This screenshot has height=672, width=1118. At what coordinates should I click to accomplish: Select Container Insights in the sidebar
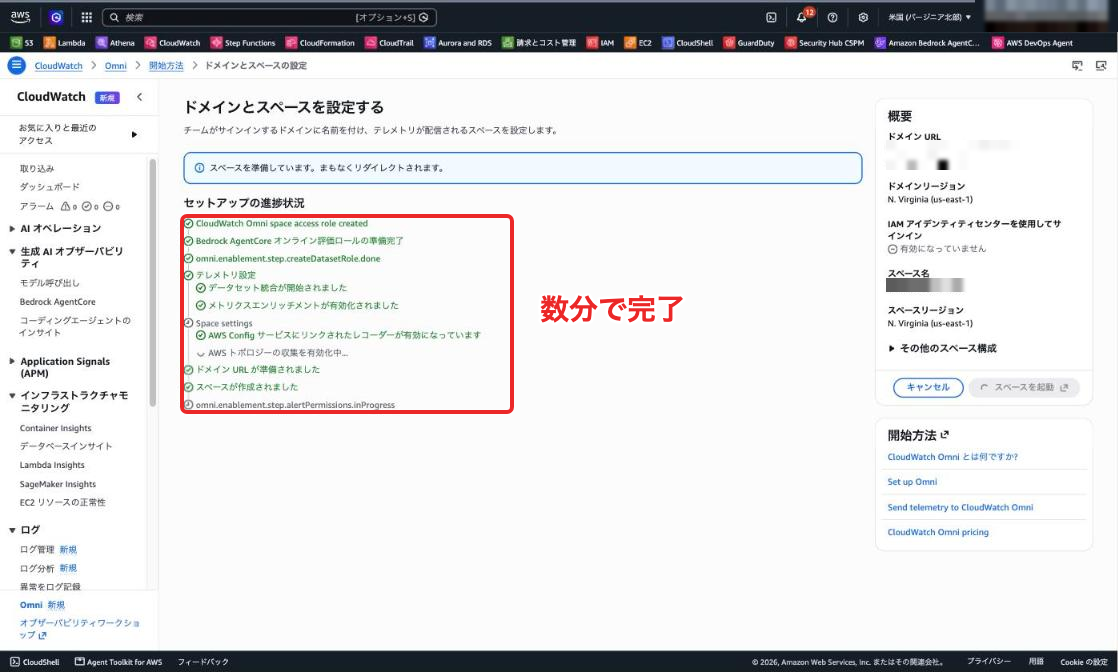pos(56,428)
